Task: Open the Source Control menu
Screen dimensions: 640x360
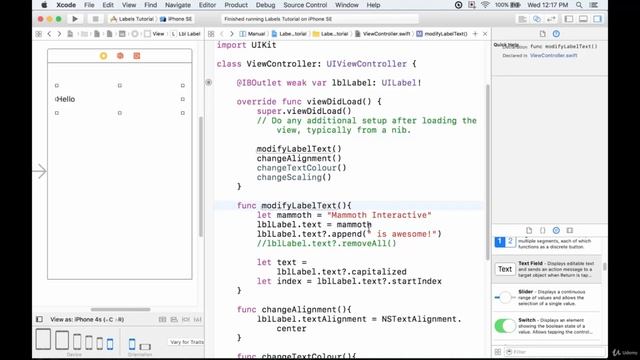Action: pyautogui.click(x=305, y=5)
